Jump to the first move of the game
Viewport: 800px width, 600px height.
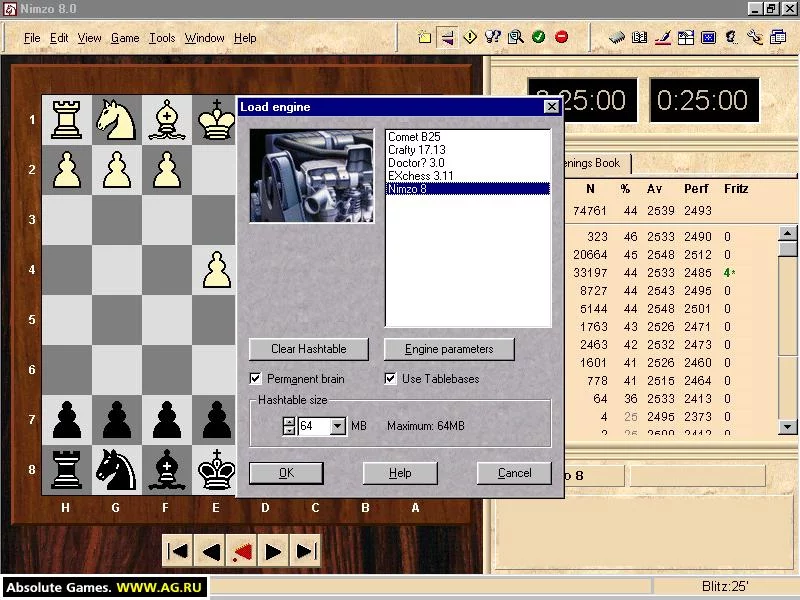(178, 551)
